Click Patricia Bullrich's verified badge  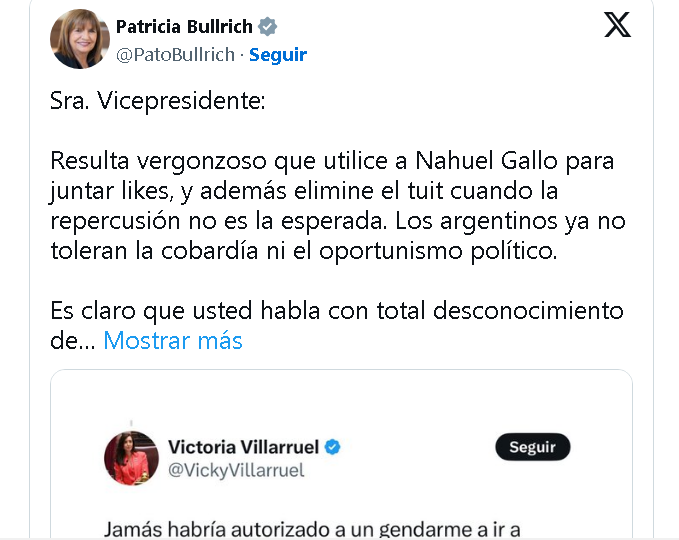[268, 26]
